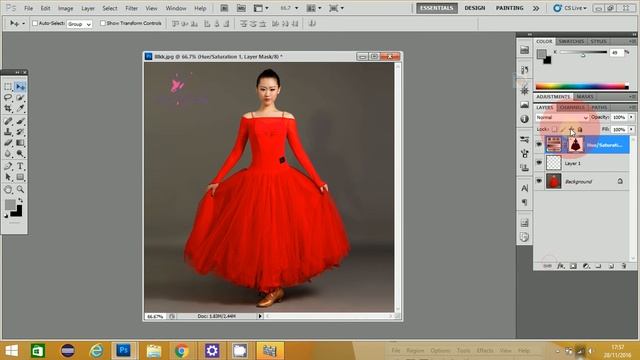This screenshot has height=360, width=640.
Task: Select the Crop tool
Action: pyautogui.click(x=8, y=108)
